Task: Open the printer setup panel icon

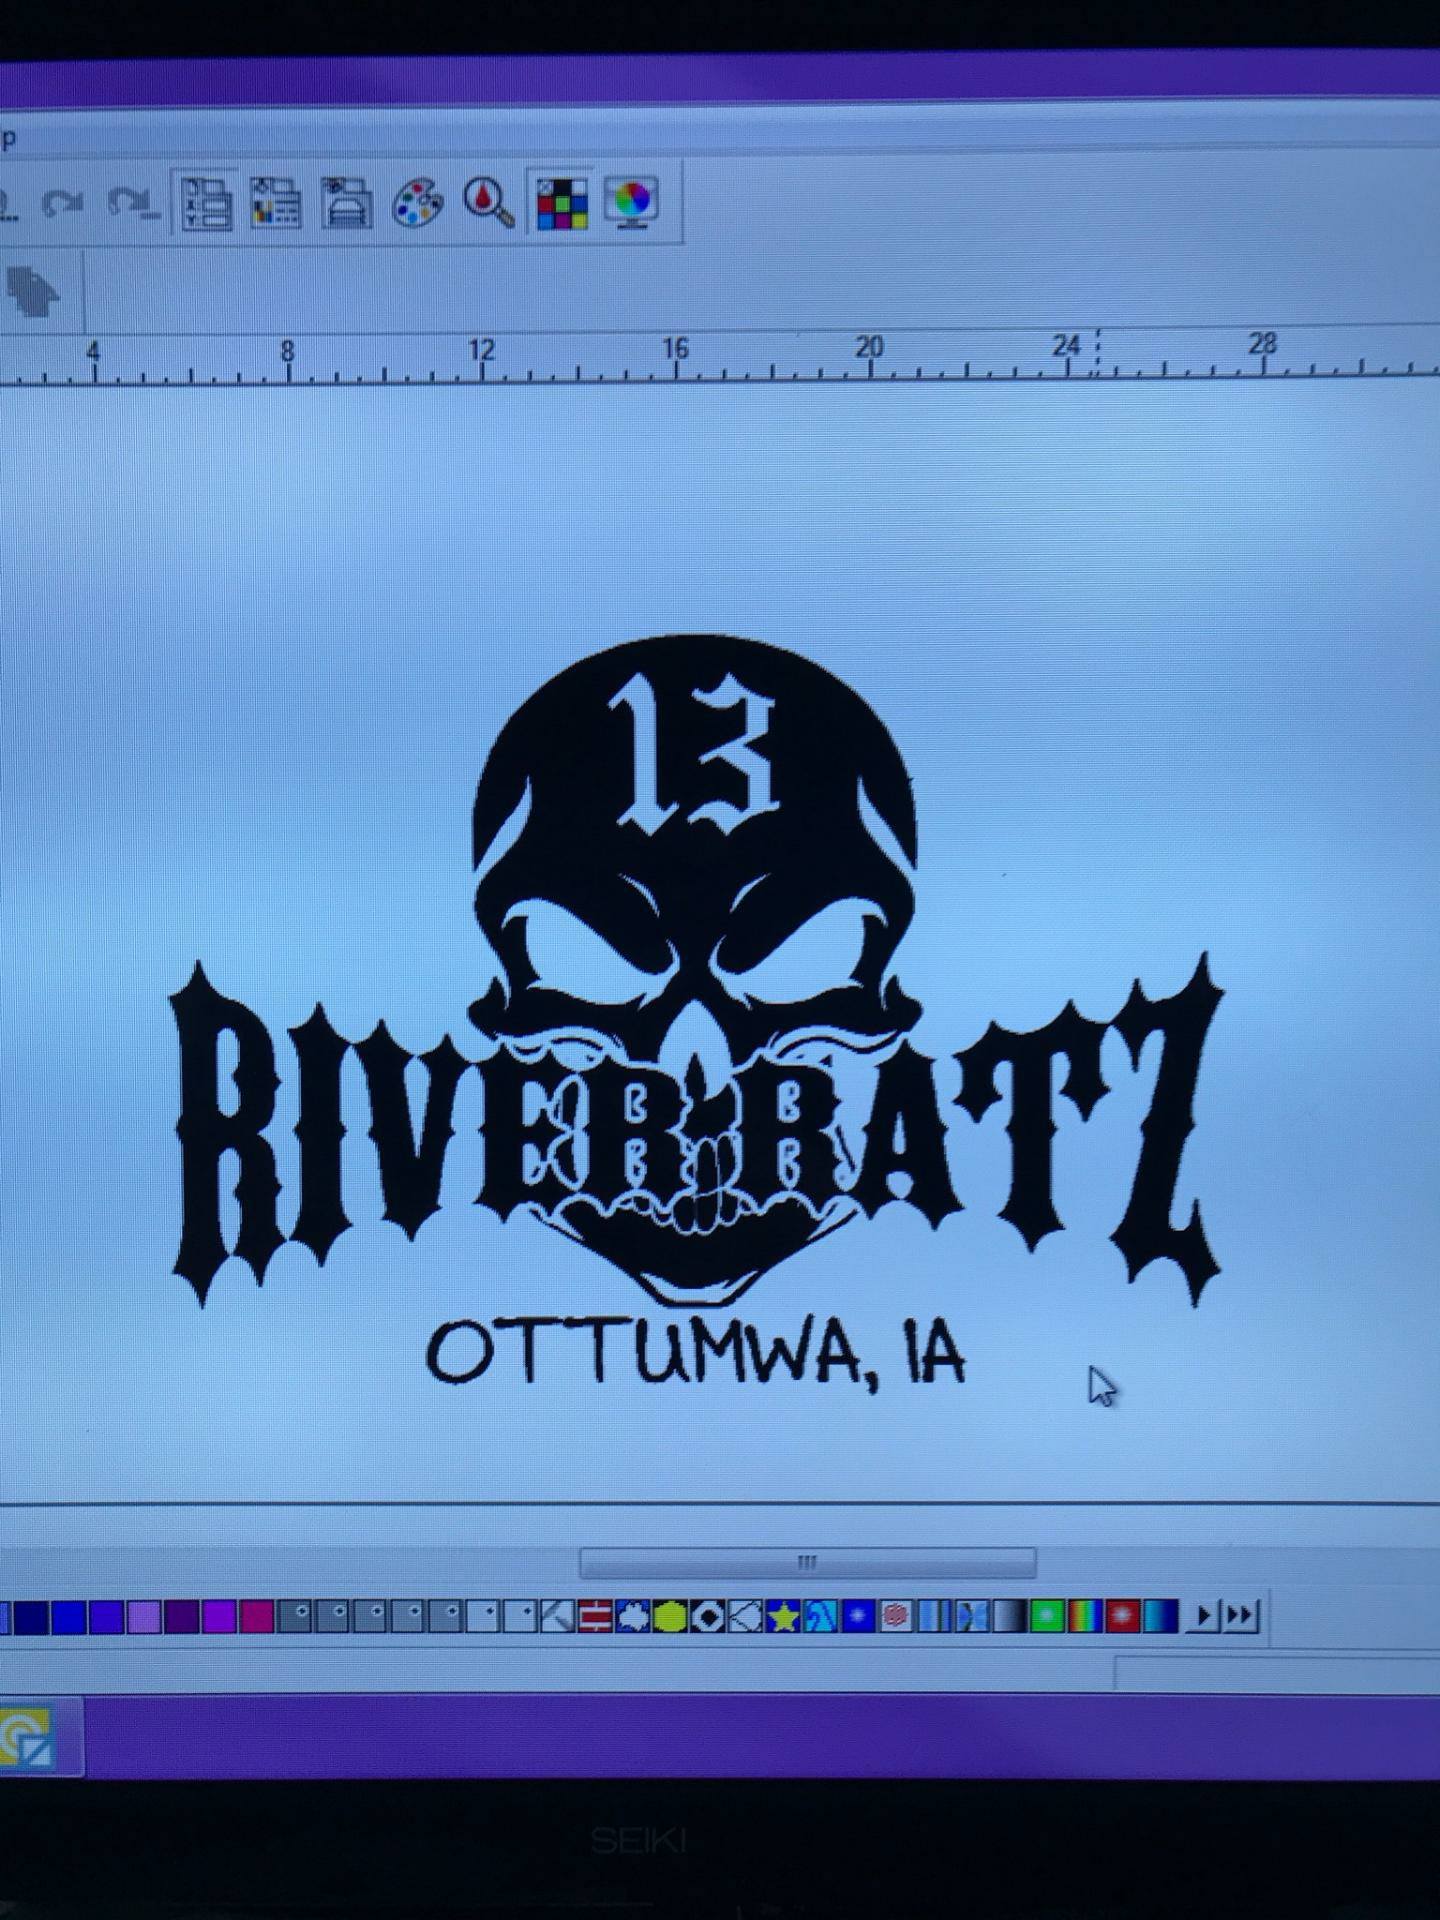Action: point(346,203)
